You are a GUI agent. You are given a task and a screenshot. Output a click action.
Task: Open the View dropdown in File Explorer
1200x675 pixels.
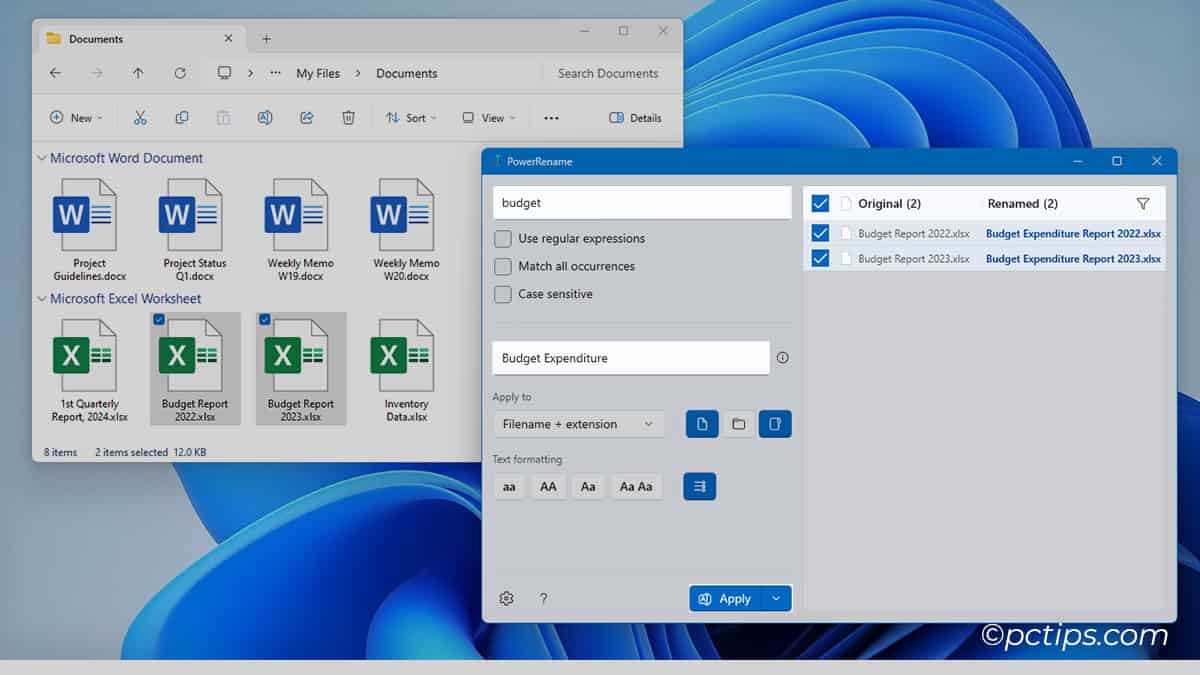click(x=489, y=118)
